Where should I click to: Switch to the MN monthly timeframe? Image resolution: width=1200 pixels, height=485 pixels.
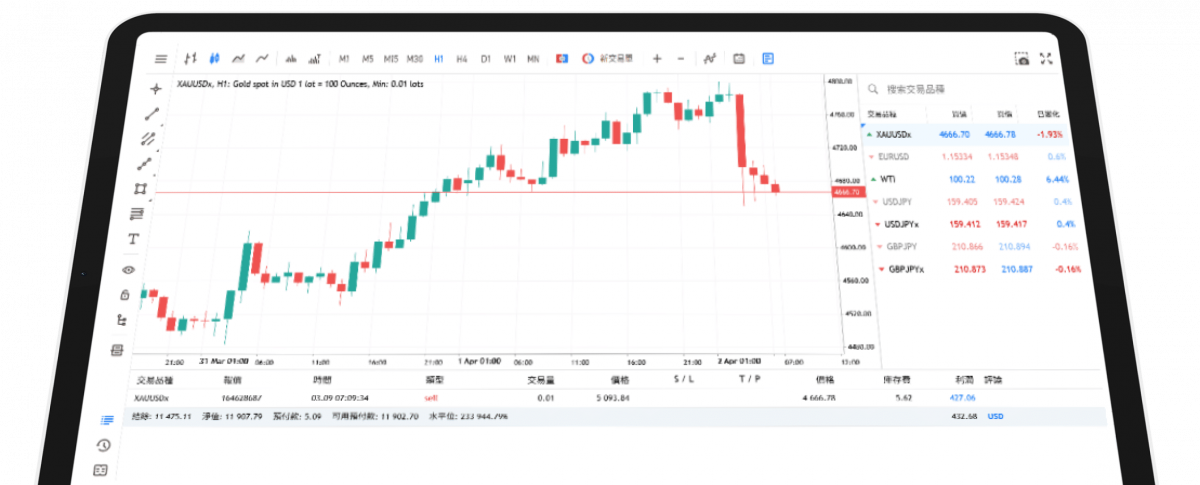(x=533, y=59)
